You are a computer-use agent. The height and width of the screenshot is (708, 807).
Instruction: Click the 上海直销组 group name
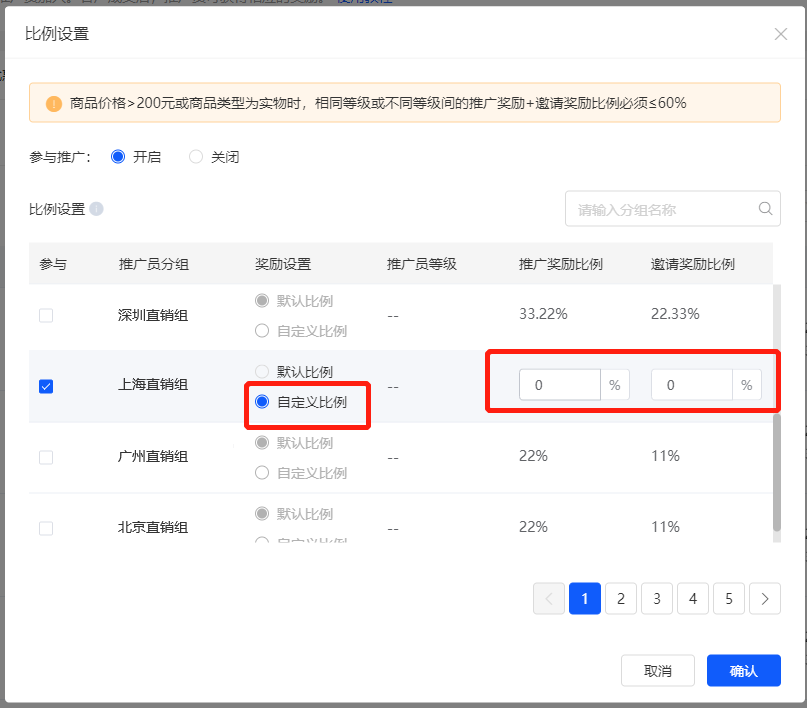coord(153,384)
